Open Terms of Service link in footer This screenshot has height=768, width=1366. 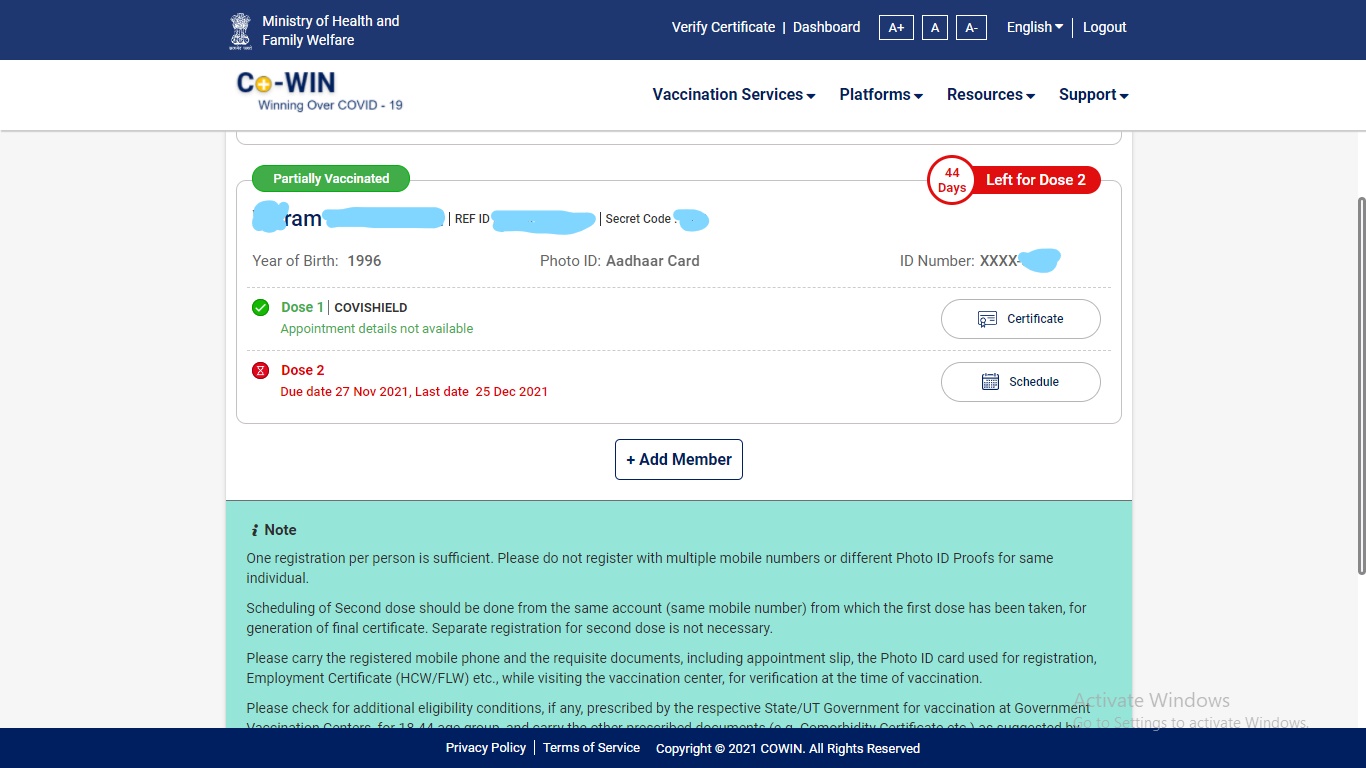point(591,748)
